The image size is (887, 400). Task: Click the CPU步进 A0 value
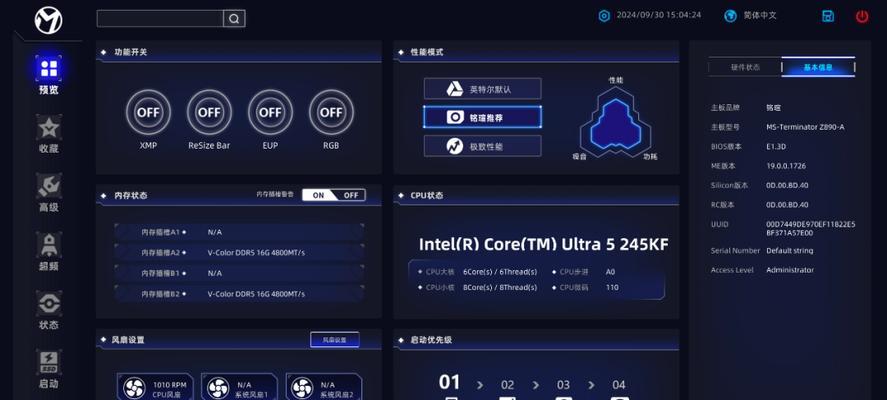(610, 272)
